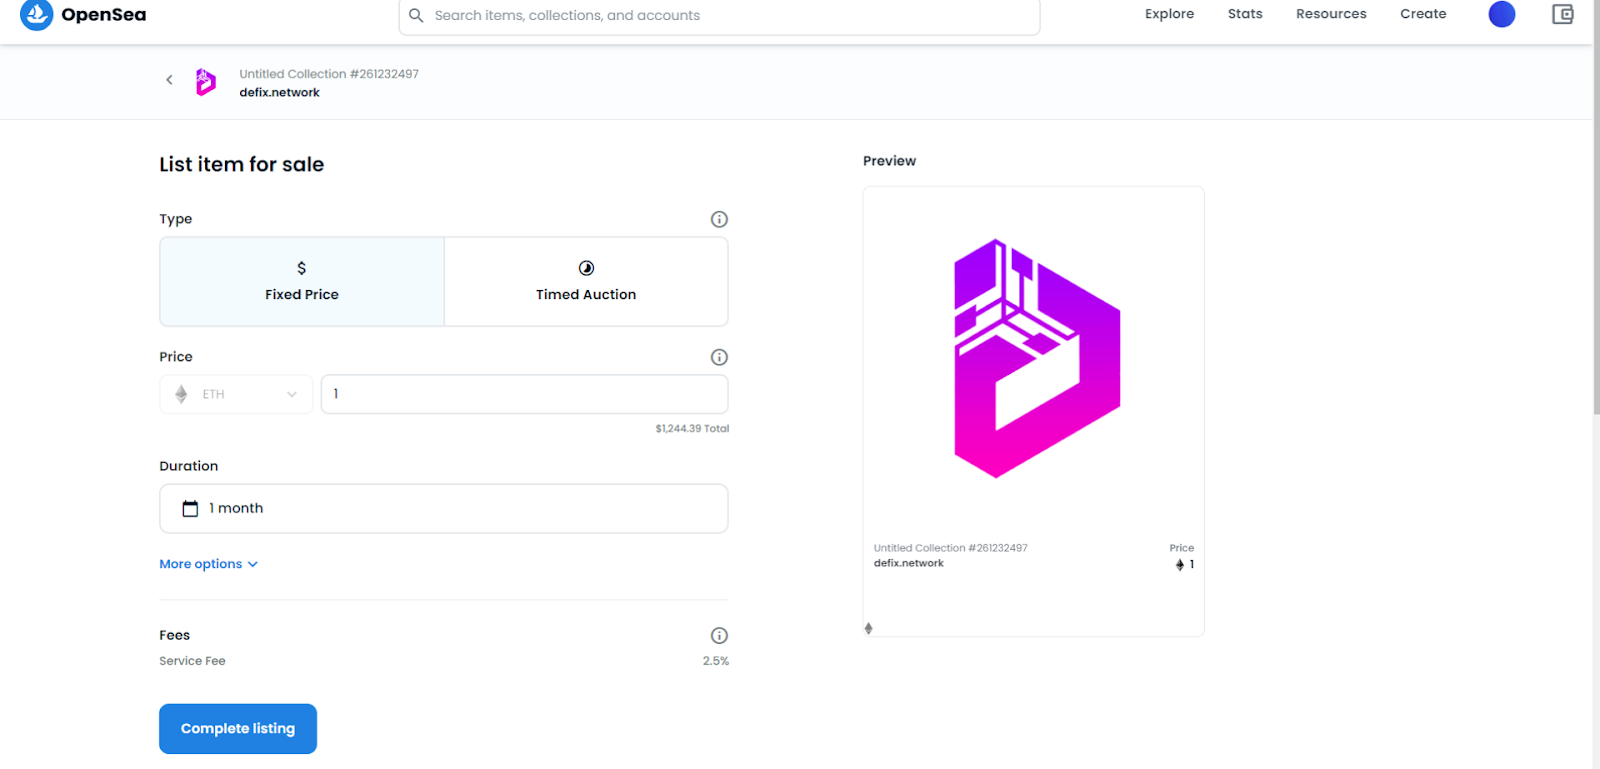Expand More options
This screenshot has width=1600, height=769.
pos(209,564)
